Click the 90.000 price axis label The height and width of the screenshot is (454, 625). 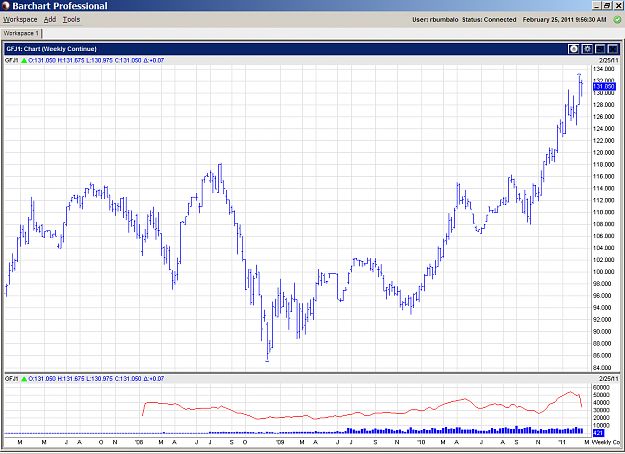click(603, 332)
